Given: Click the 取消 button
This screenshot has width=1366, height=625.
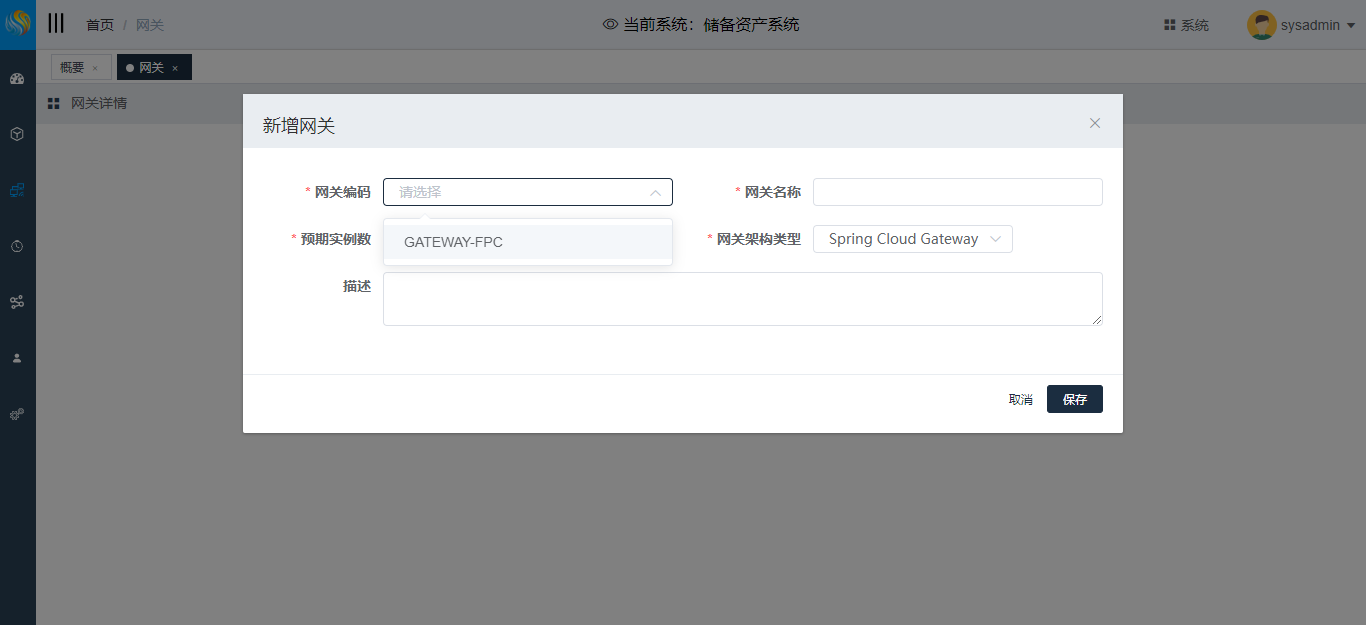Looking at the screenshot, I should point(1020,399).
